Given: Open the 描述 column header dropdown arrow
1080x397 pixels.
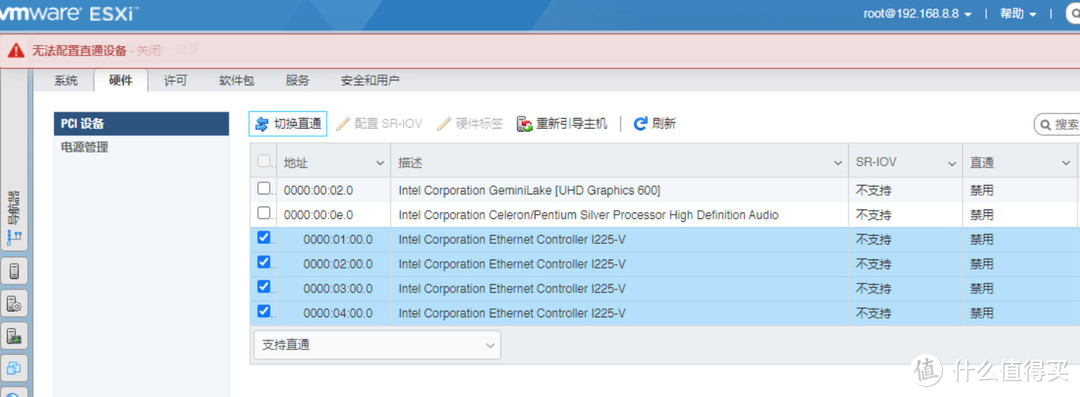Looking at the screenshot, I should point(838,163).
